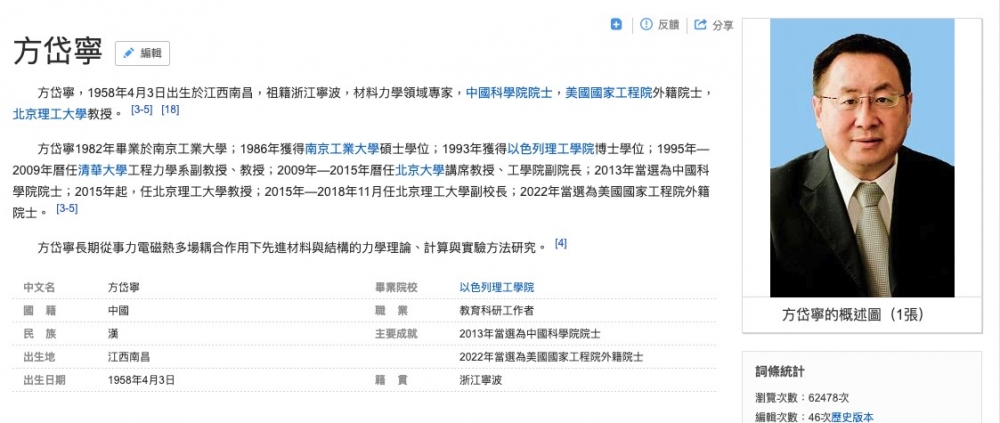Open citation [3-5] in first paragraph
The height and width of the screenshot is (423, 1000).
(x=142, y=110)
